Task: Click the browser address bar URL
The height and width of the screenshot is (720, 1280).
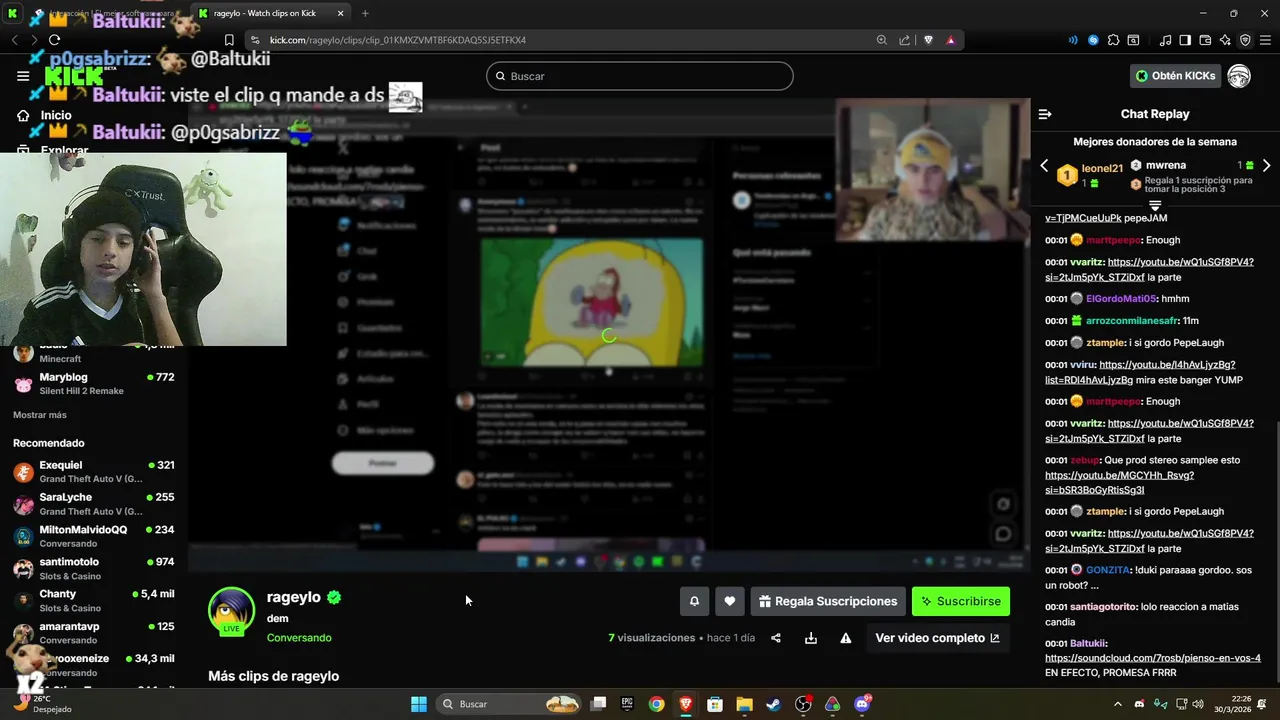Action: tap(398, 40)
